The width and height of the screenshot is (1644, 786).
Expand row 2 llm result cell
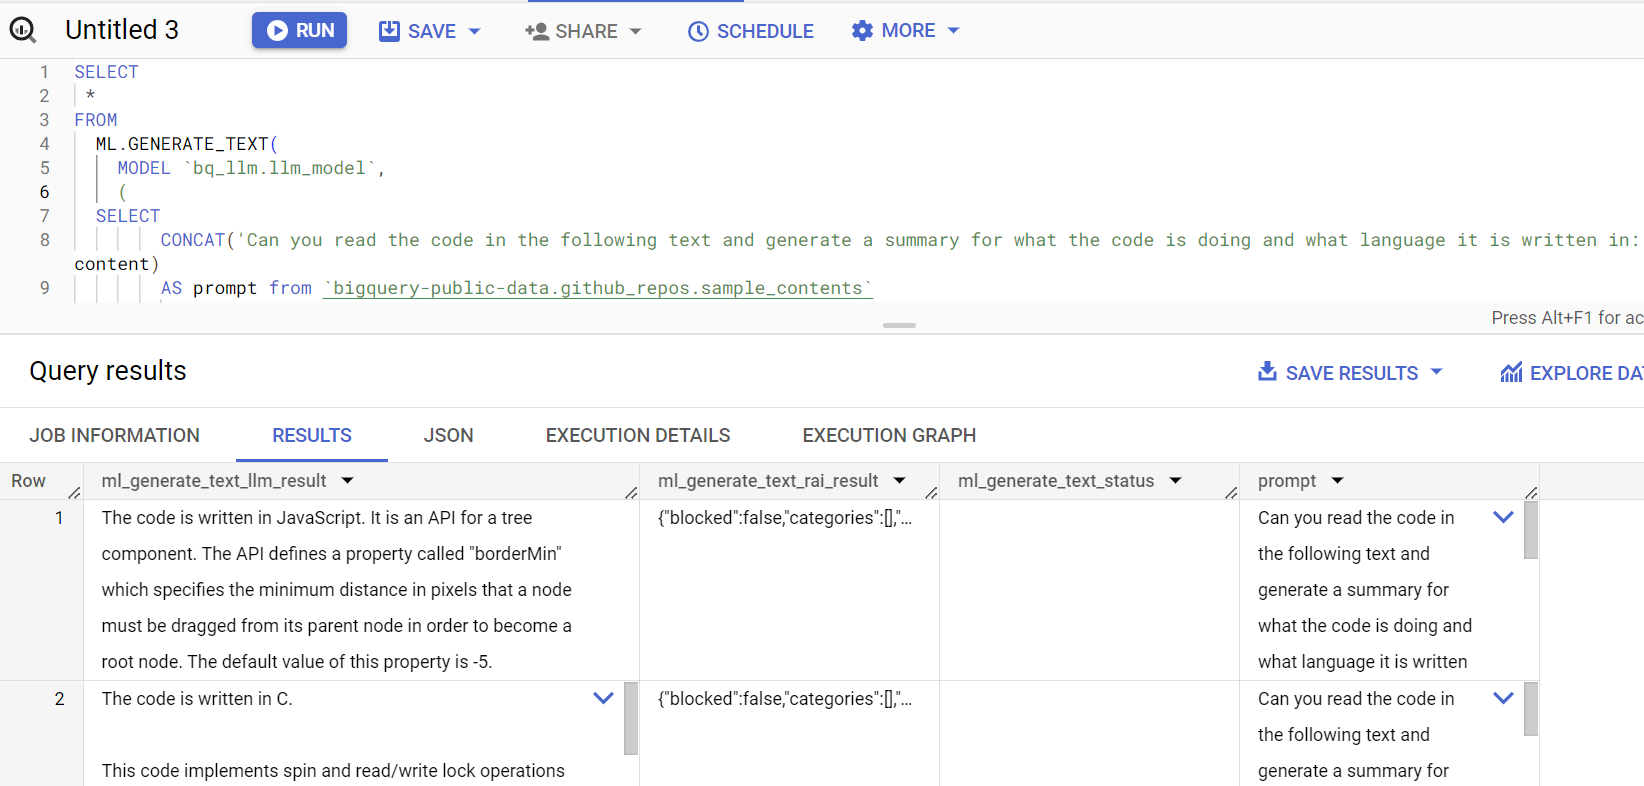click(x=603, y=698)
